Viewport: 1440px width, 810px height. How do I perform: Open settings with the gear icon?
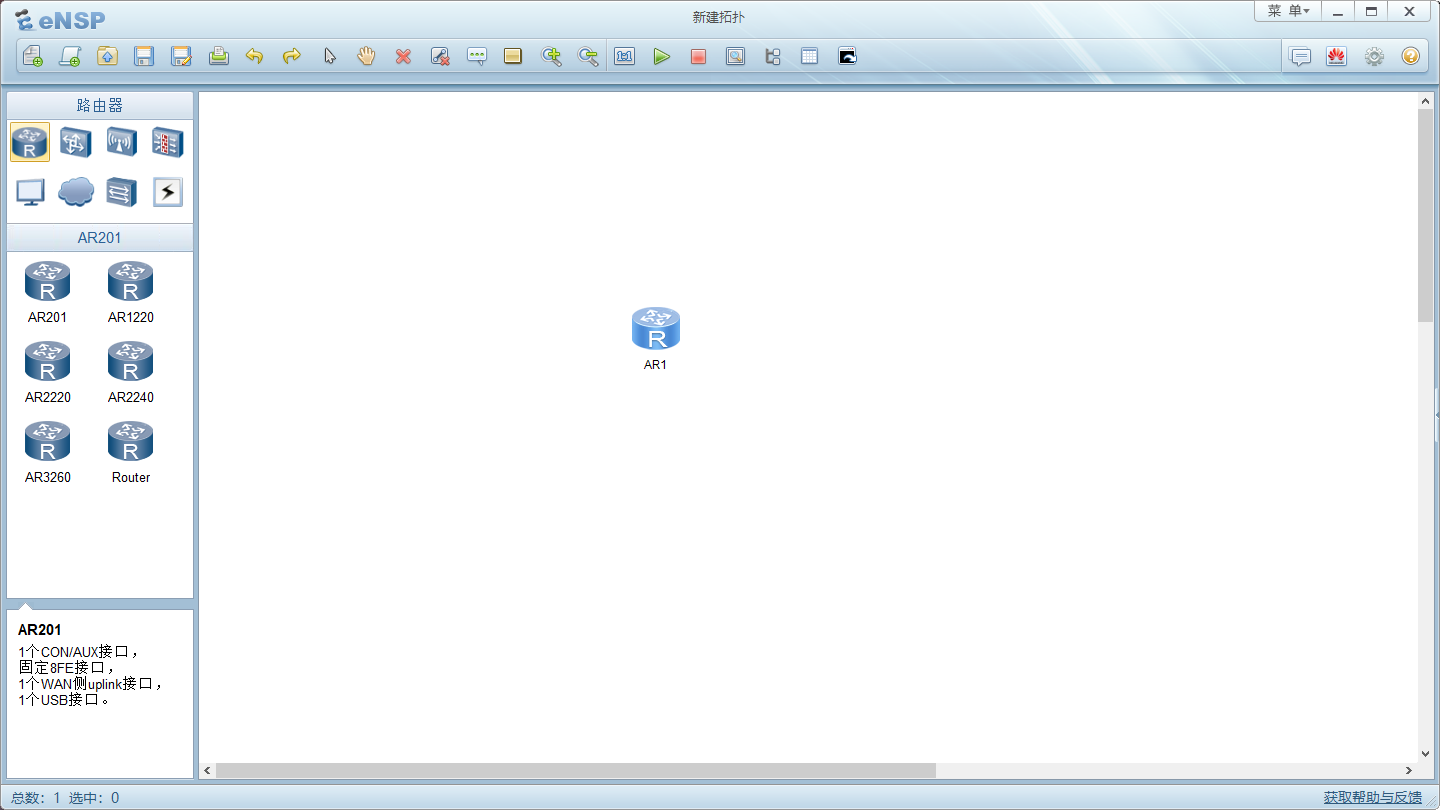click(x=1374, y=57)
